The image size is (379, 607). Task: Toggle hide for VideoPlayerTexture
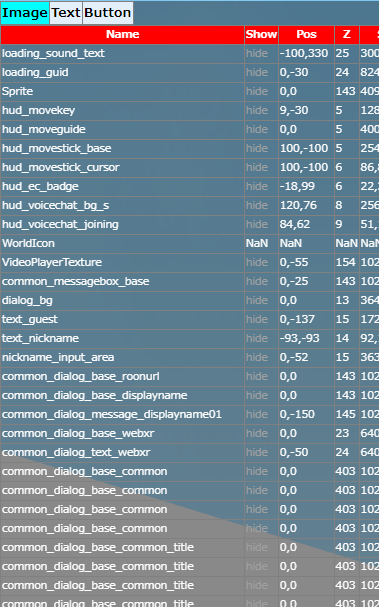[257, 262]
